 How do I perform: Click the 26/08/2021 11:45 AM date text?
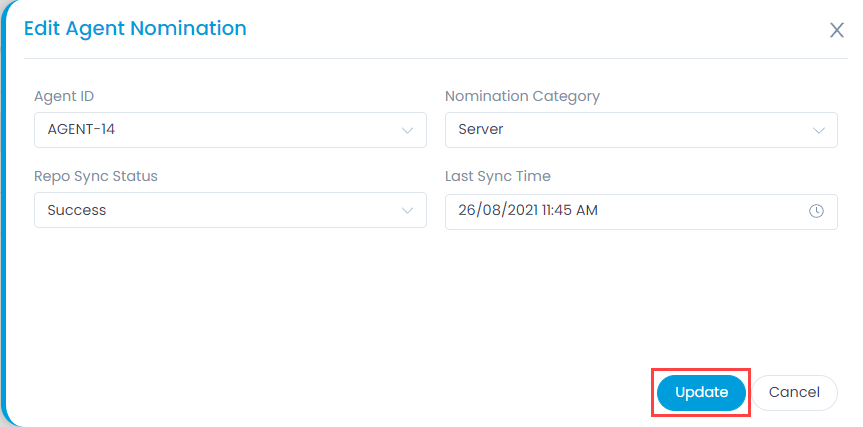[x=528, y=211]
